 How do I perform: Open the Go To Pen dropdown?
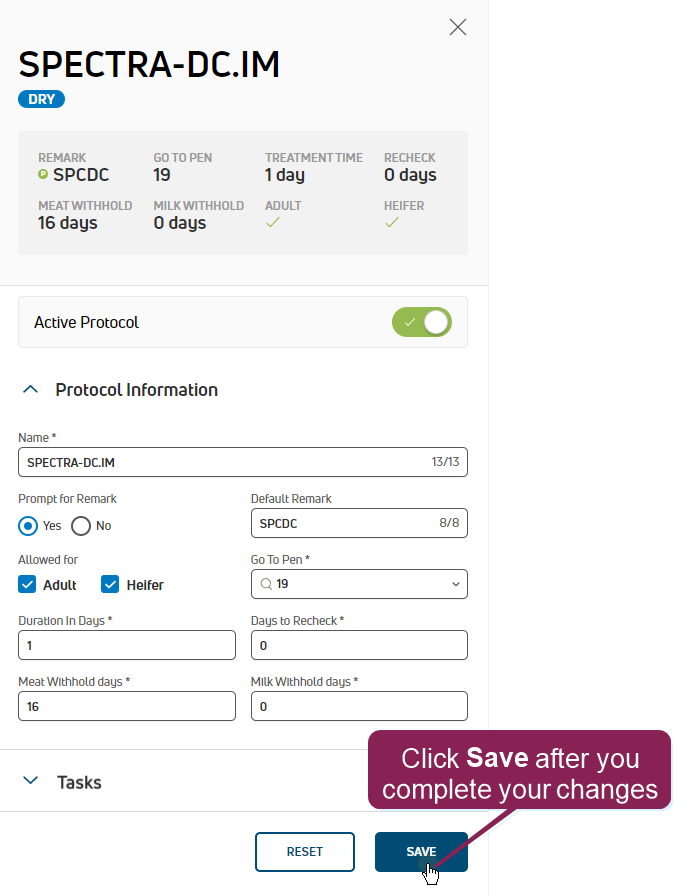(456, 584)
